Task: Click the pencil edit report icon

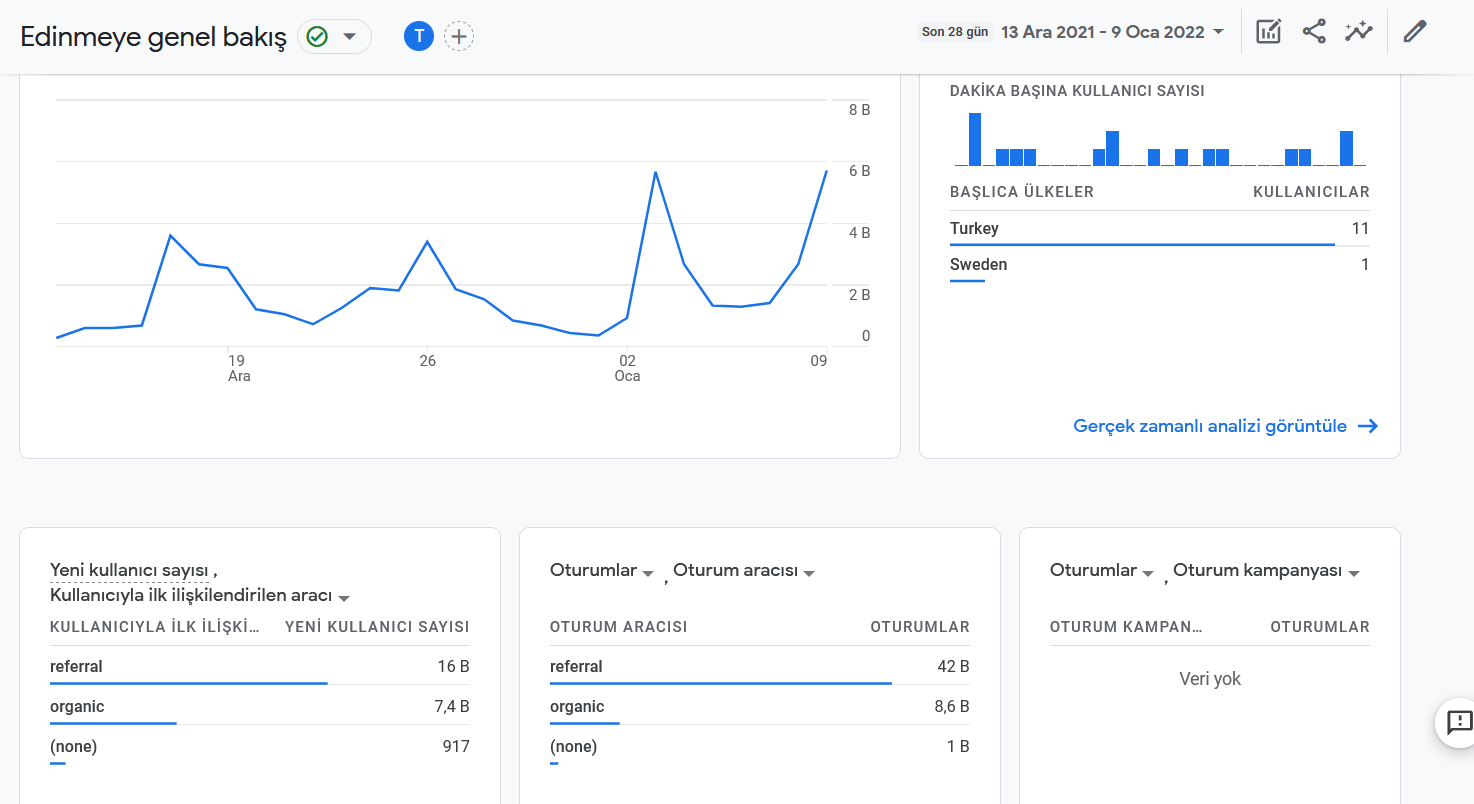Action: click(x=1414, y=32)
